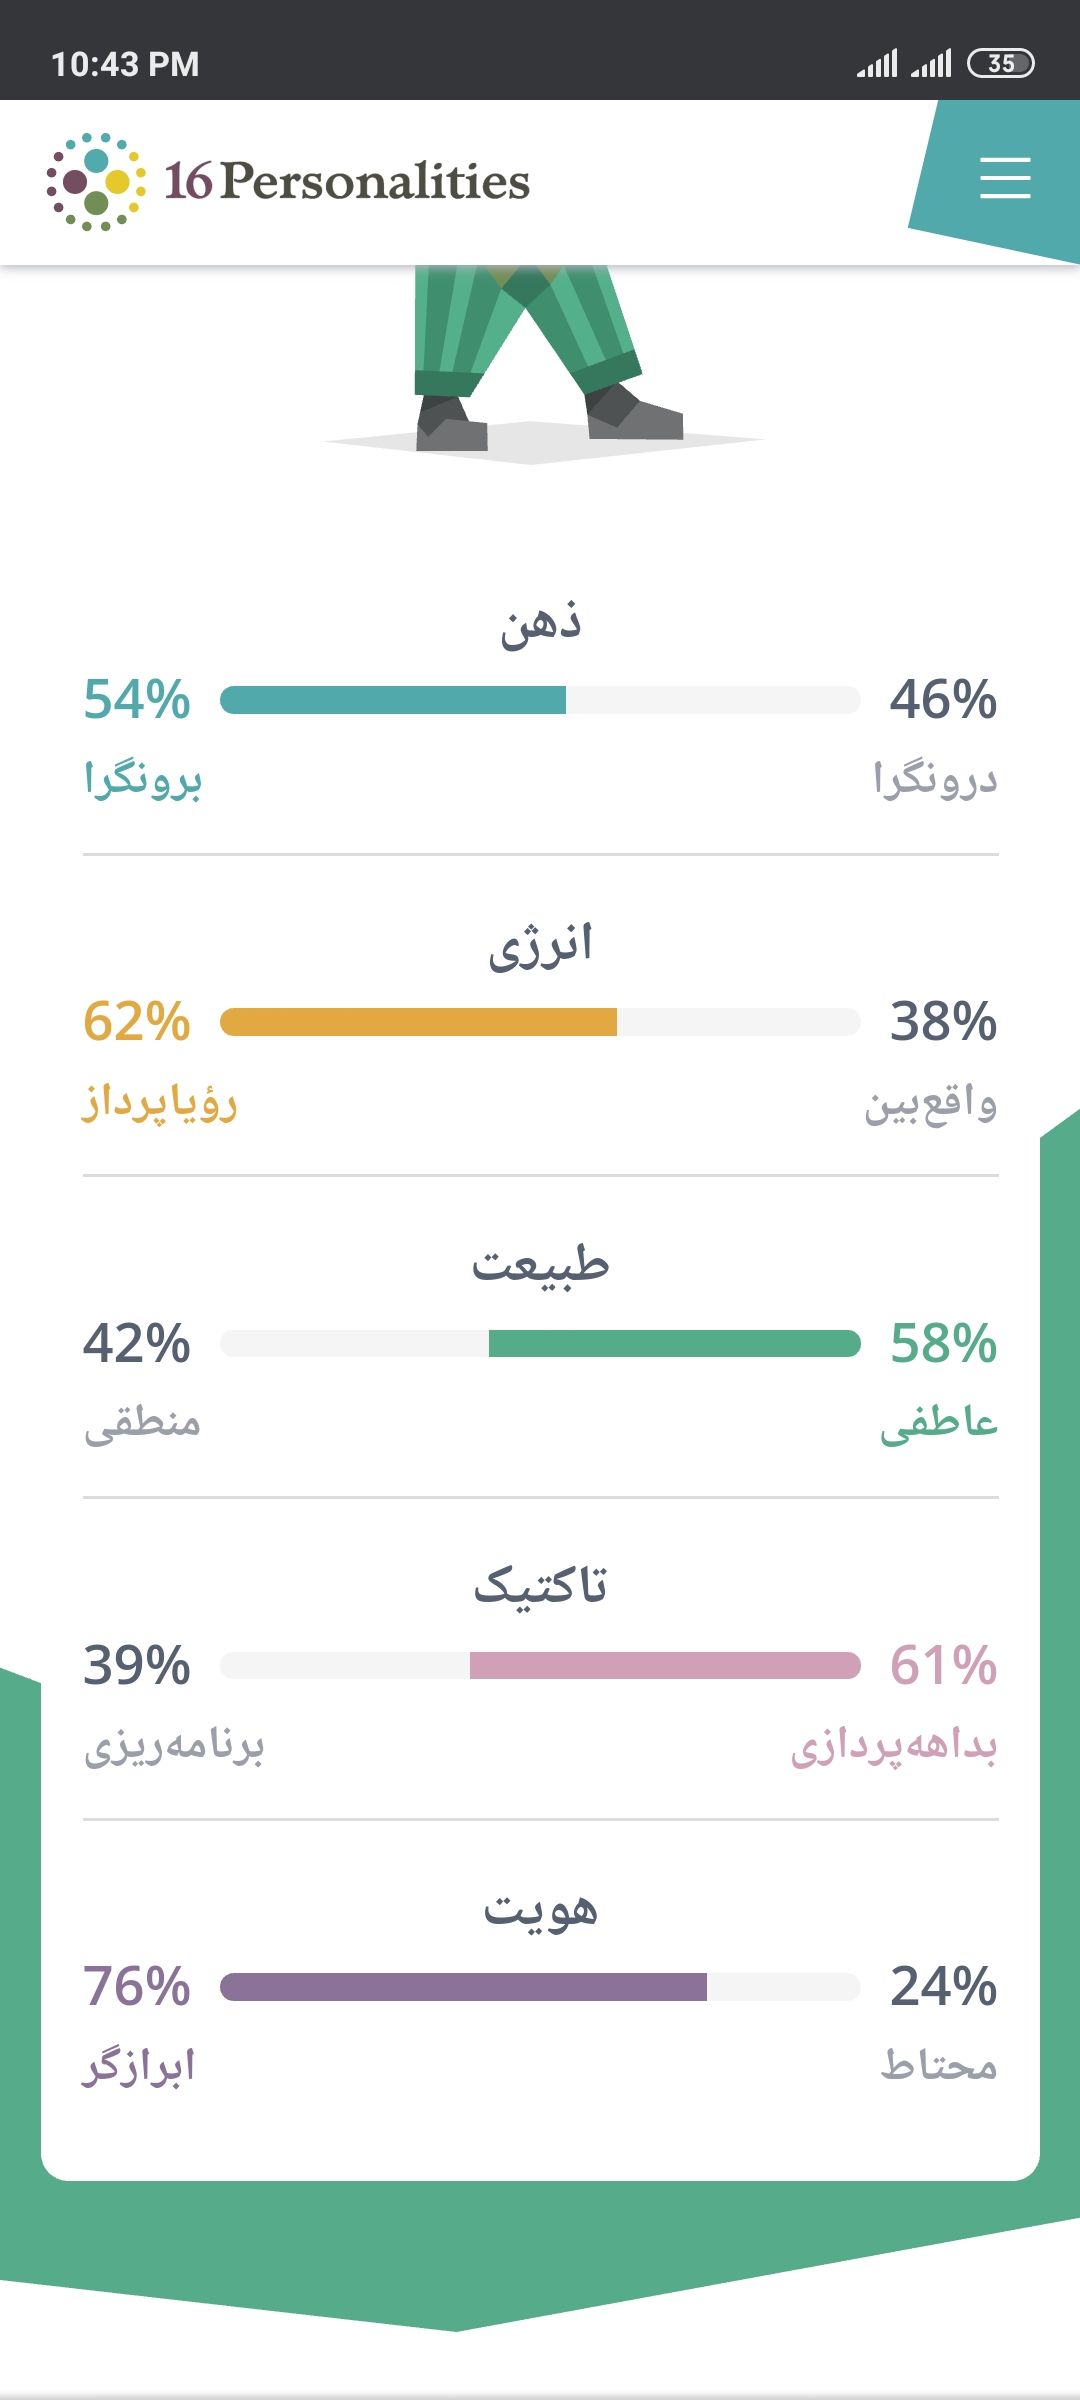Click the عاطفی (Feeling) trait label
Image resolution: width=1080 pixels, height=2400 pixels.
938,1424
